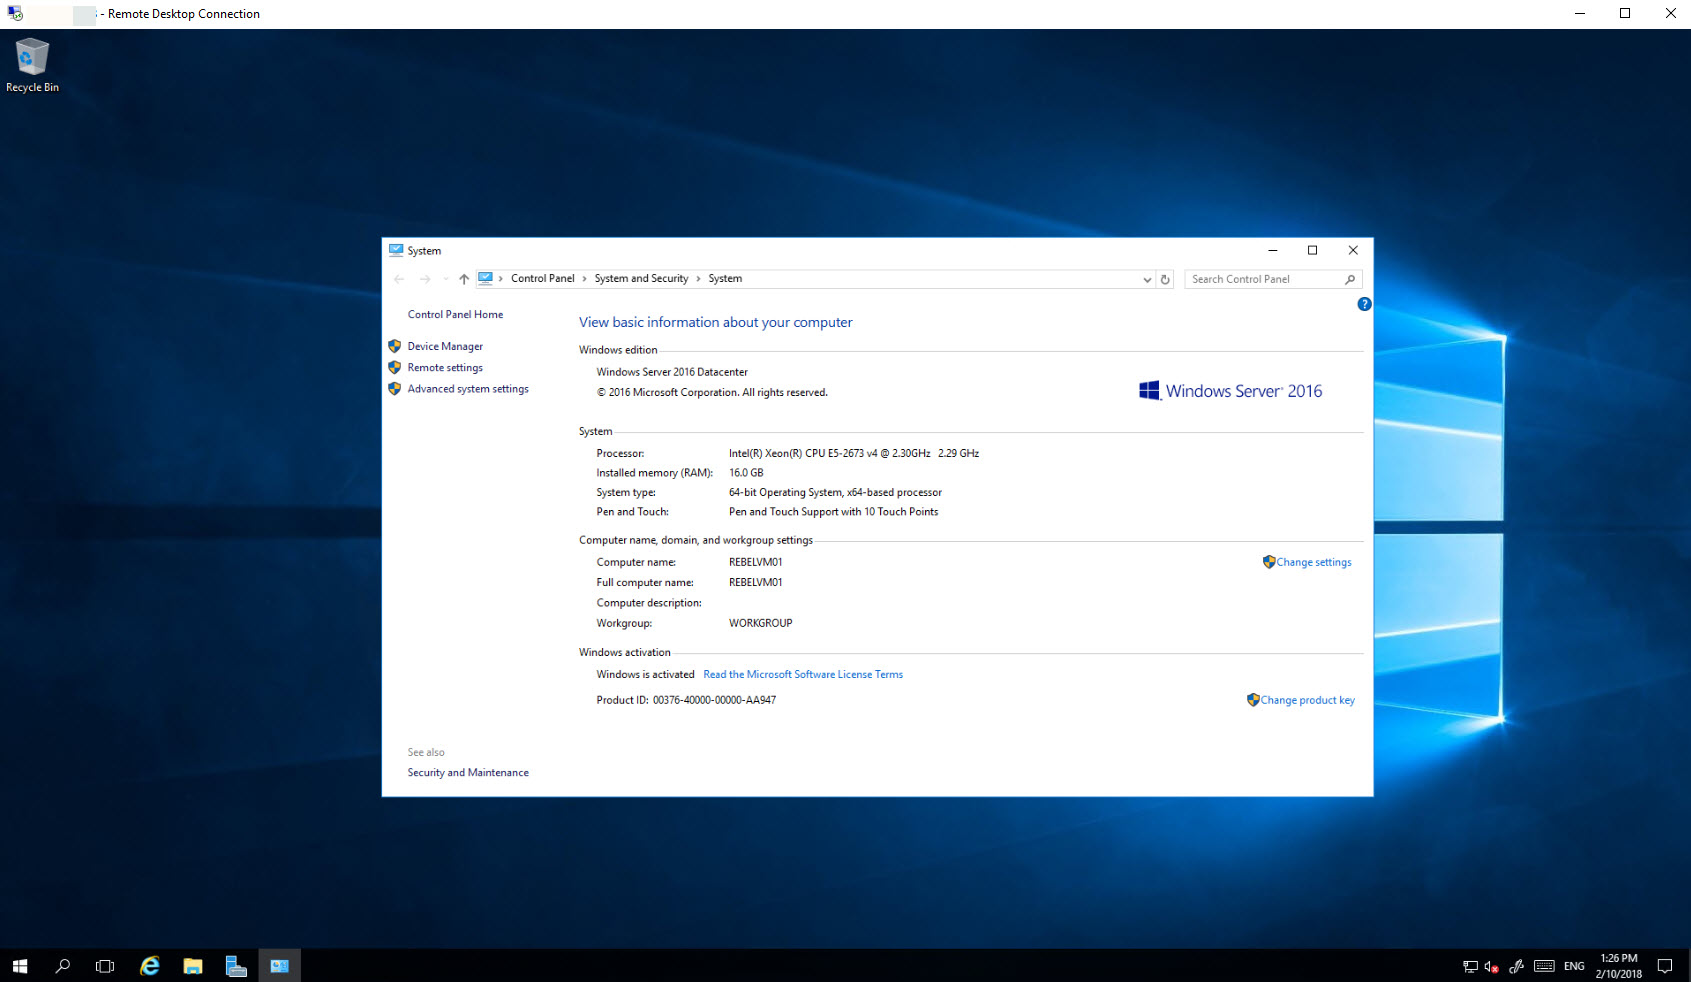This screenshot has height=982, width=1691.
Task: Open taskbar search magnifier
Action: pos(63,966)
